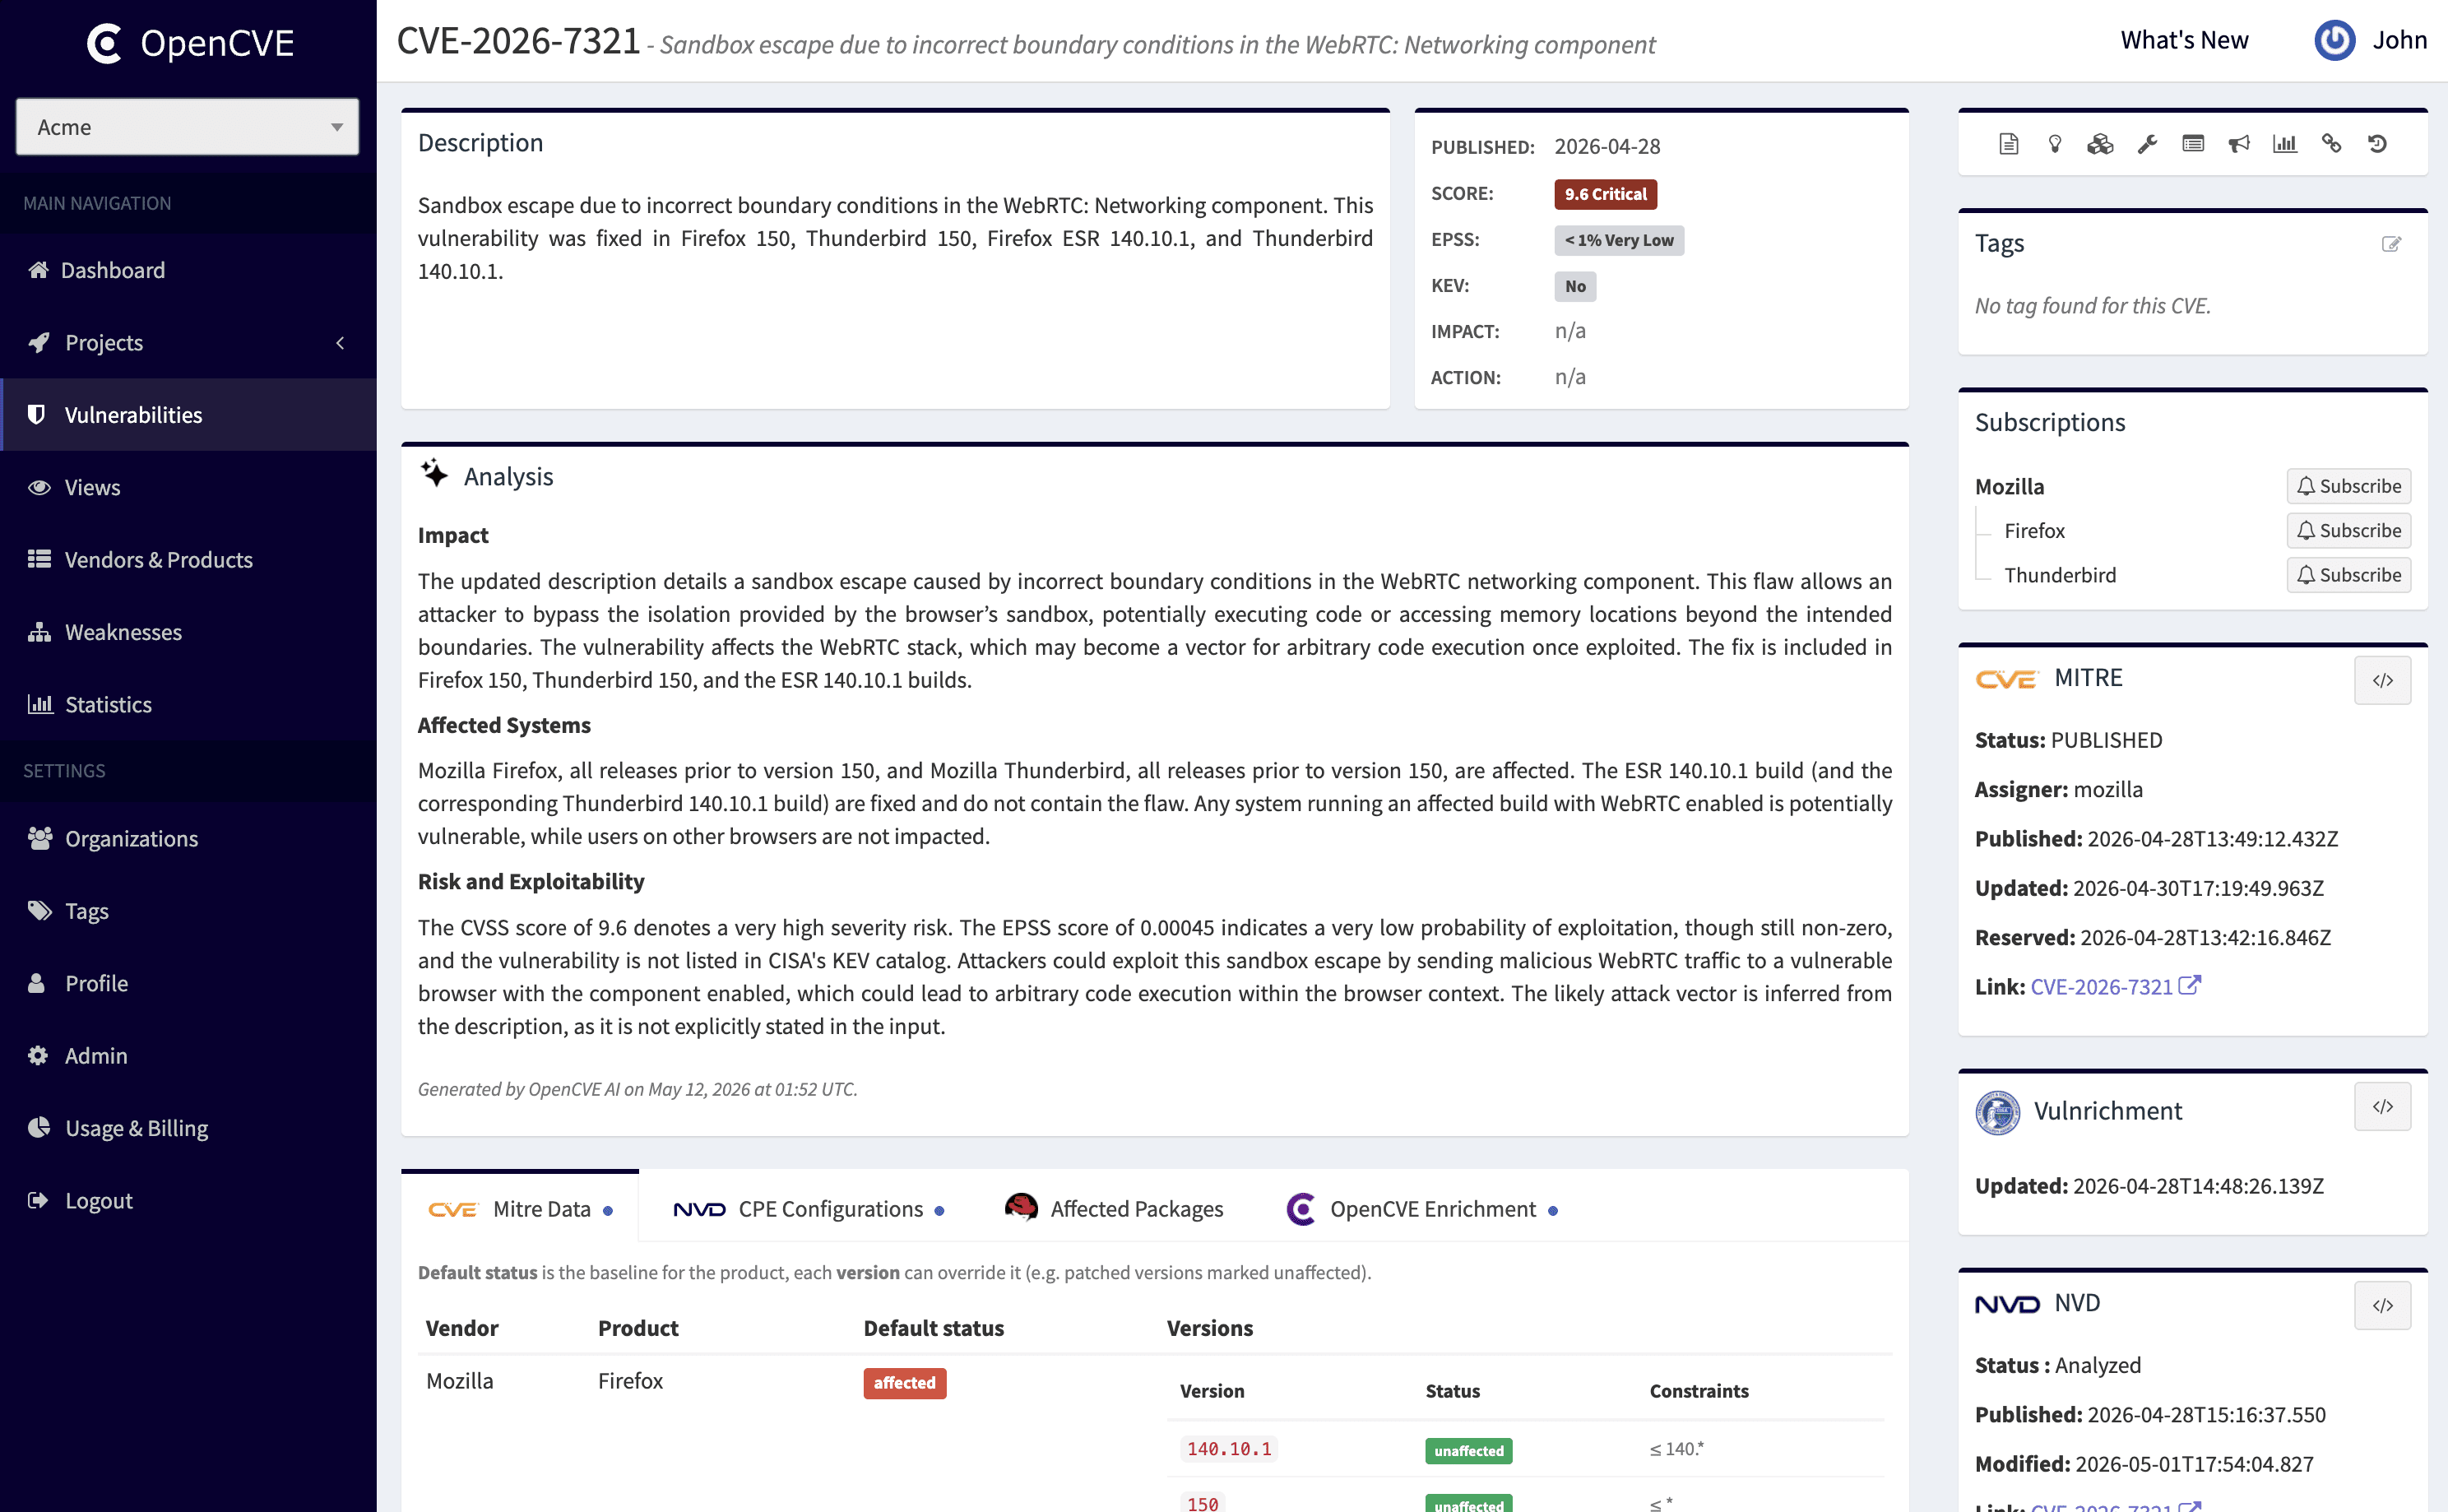Click the cubes icon in the CVE toolbar
The height and width of the screenshot is (1512, 2448).
pos(2100,144)
